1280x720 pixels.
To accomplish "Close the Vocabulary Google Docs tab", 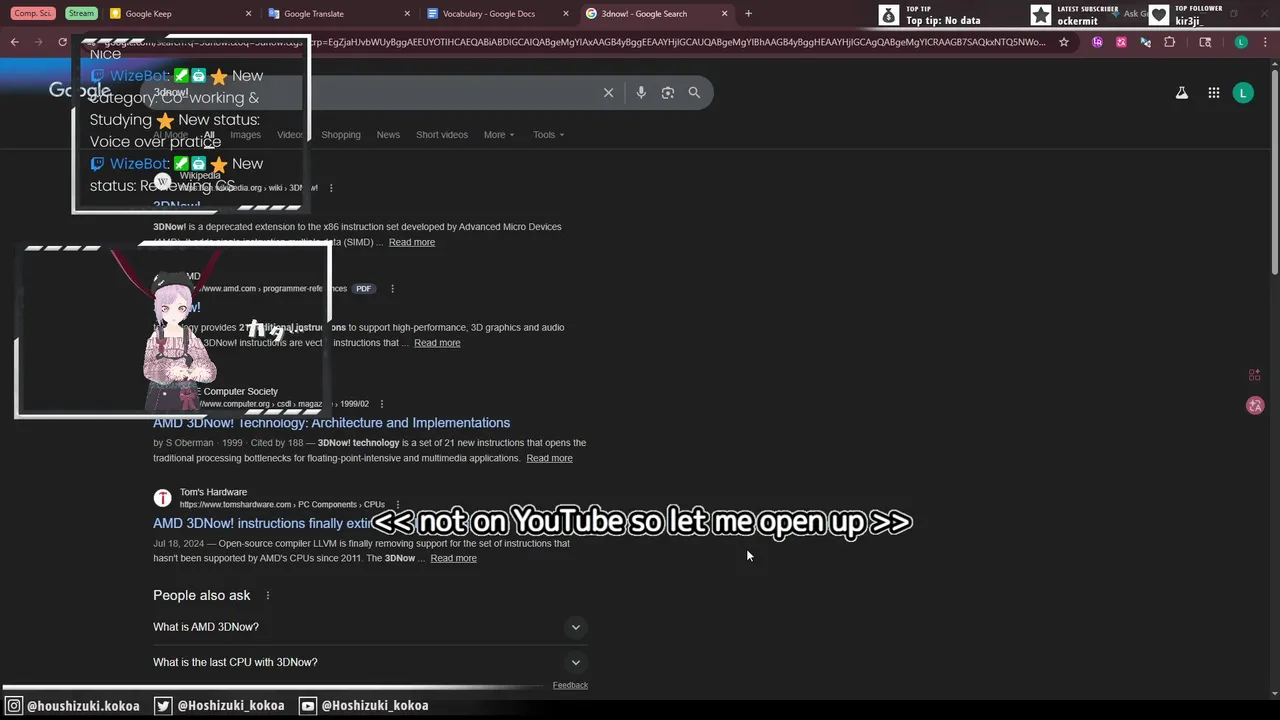I will 566,13.
